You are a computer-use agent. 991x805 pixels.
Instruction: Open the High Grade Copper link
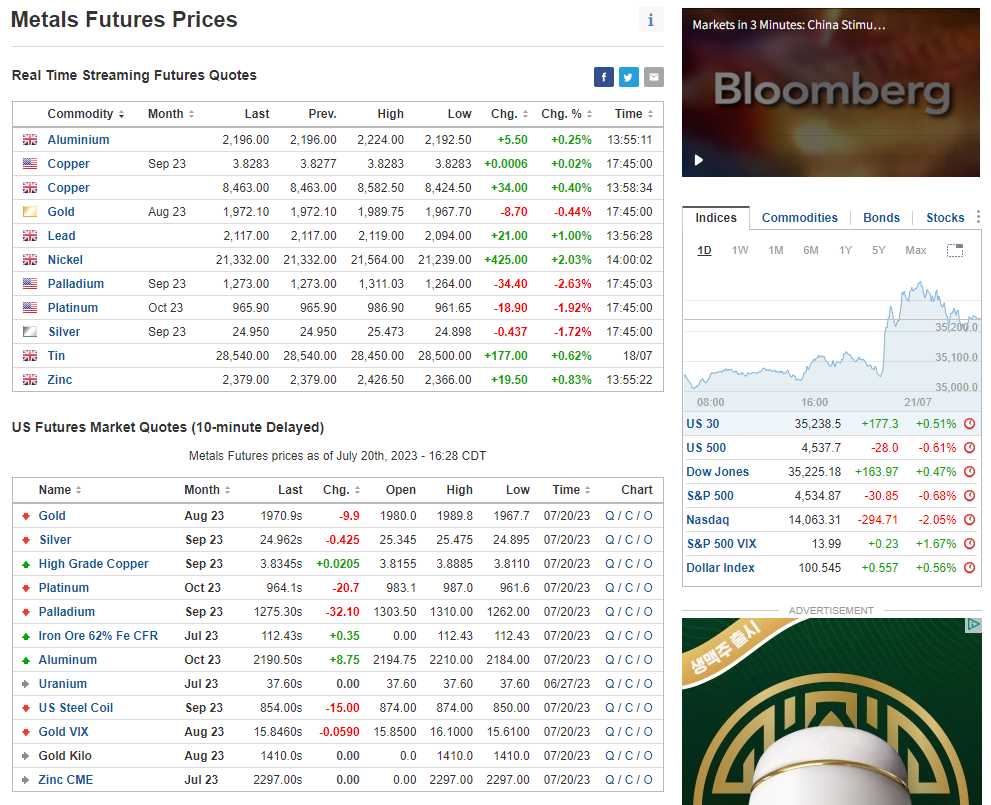tap(94, 564)
